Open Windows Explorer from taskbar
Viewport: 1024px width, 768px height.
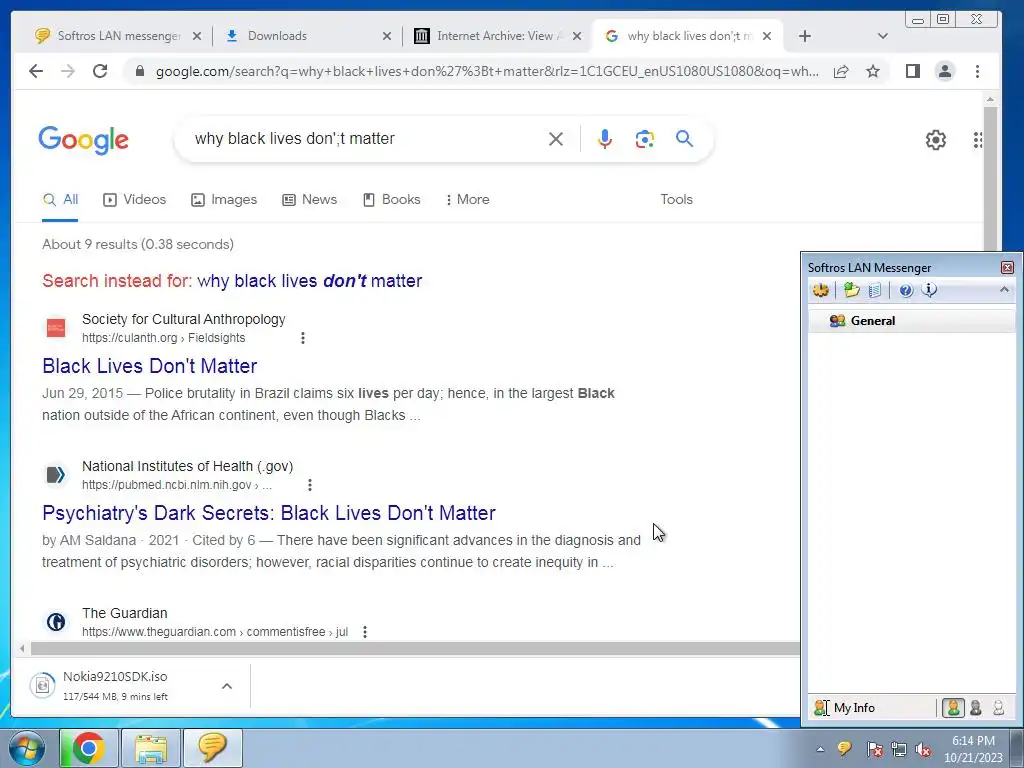coord(151,748)
